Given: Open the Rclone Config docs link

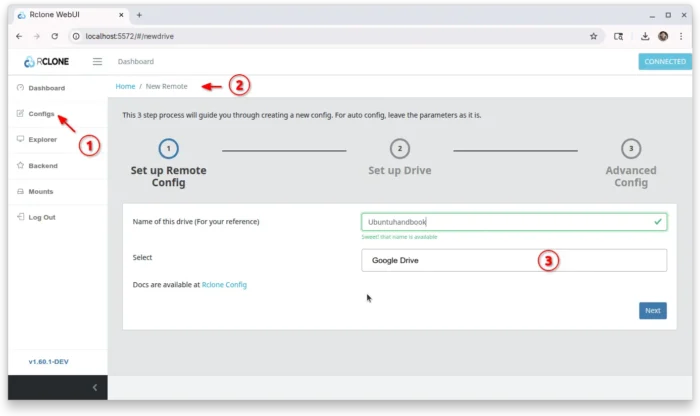Looking at the screenshot, I should (x=224, y=285).
